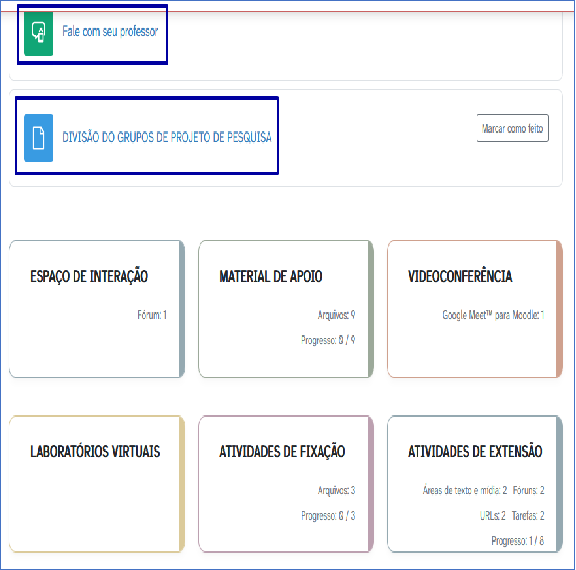Click Fórum: 1 count in Espaço de Interação

pos(152,315)
